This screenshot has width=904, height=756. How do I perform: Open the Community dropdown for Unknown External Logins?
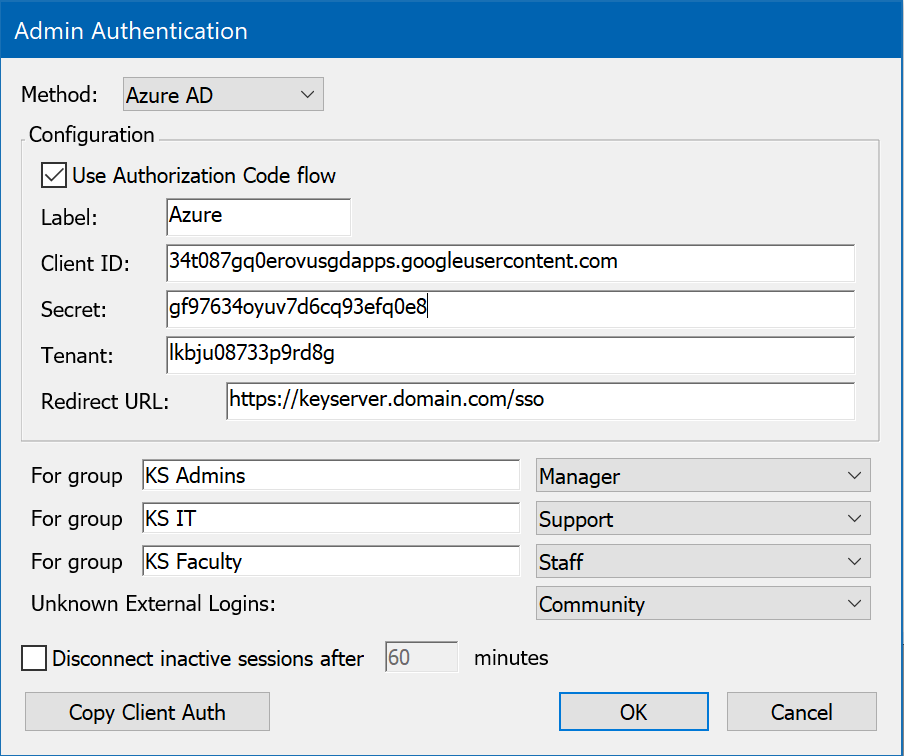(x=703, y=604)
